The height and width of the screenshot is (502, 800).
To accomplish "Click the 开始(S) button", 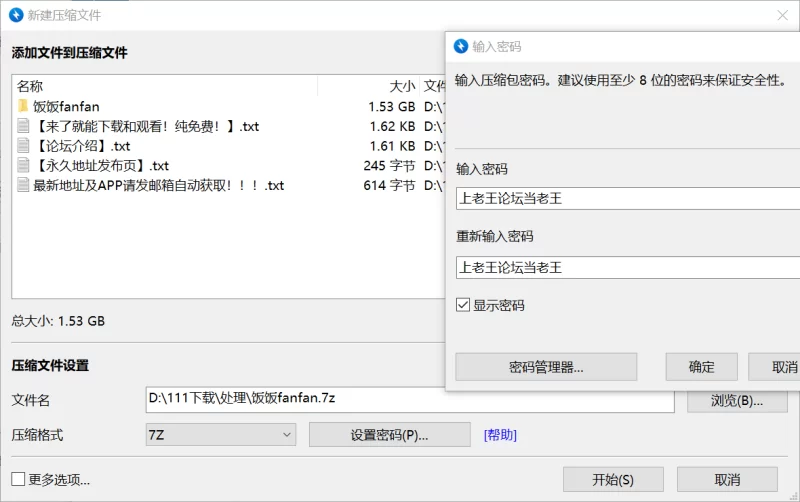I will pos(613,480).
